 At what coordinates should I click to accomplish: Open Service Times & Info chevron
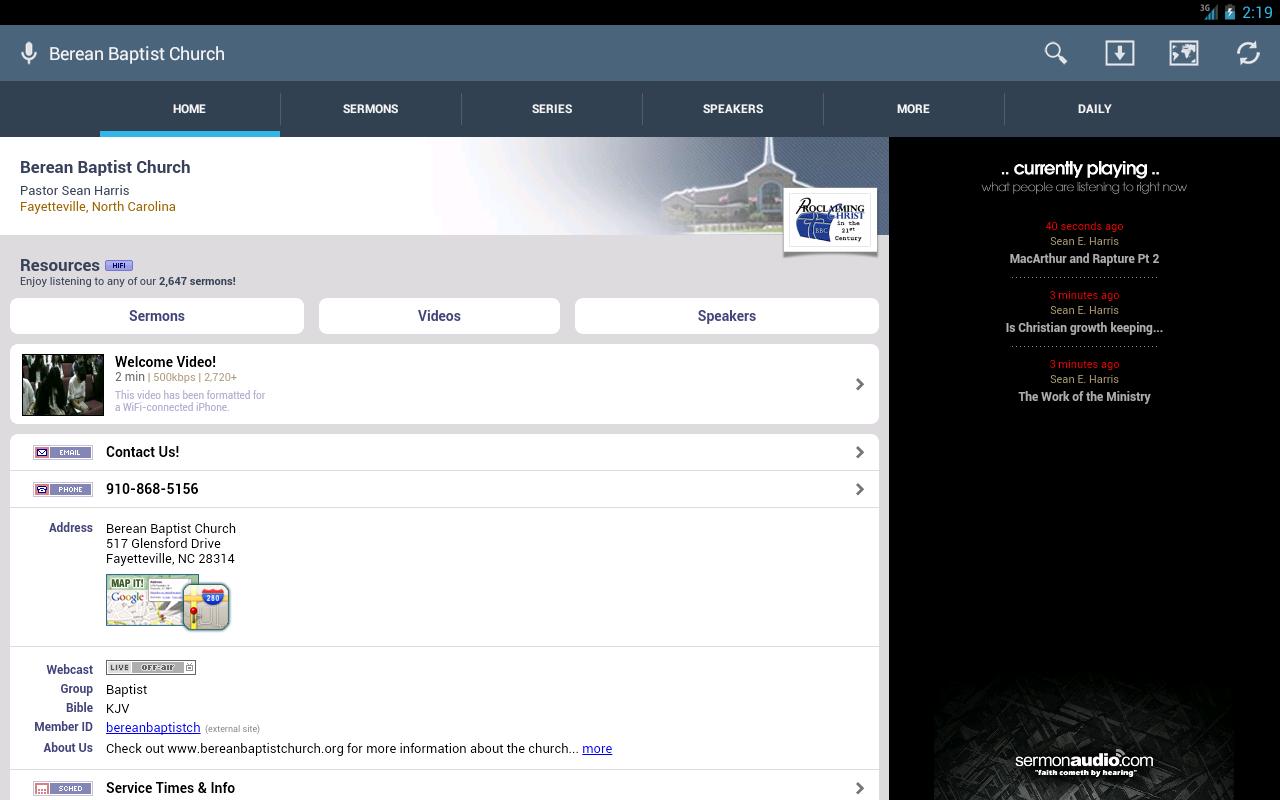point(860,788)
